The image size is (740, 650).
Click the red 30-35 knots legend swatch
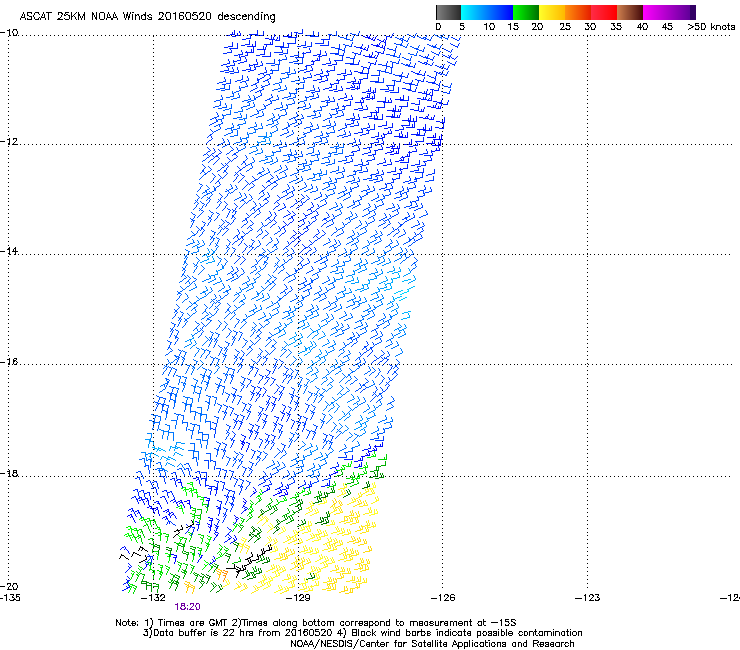click(604, 12)
